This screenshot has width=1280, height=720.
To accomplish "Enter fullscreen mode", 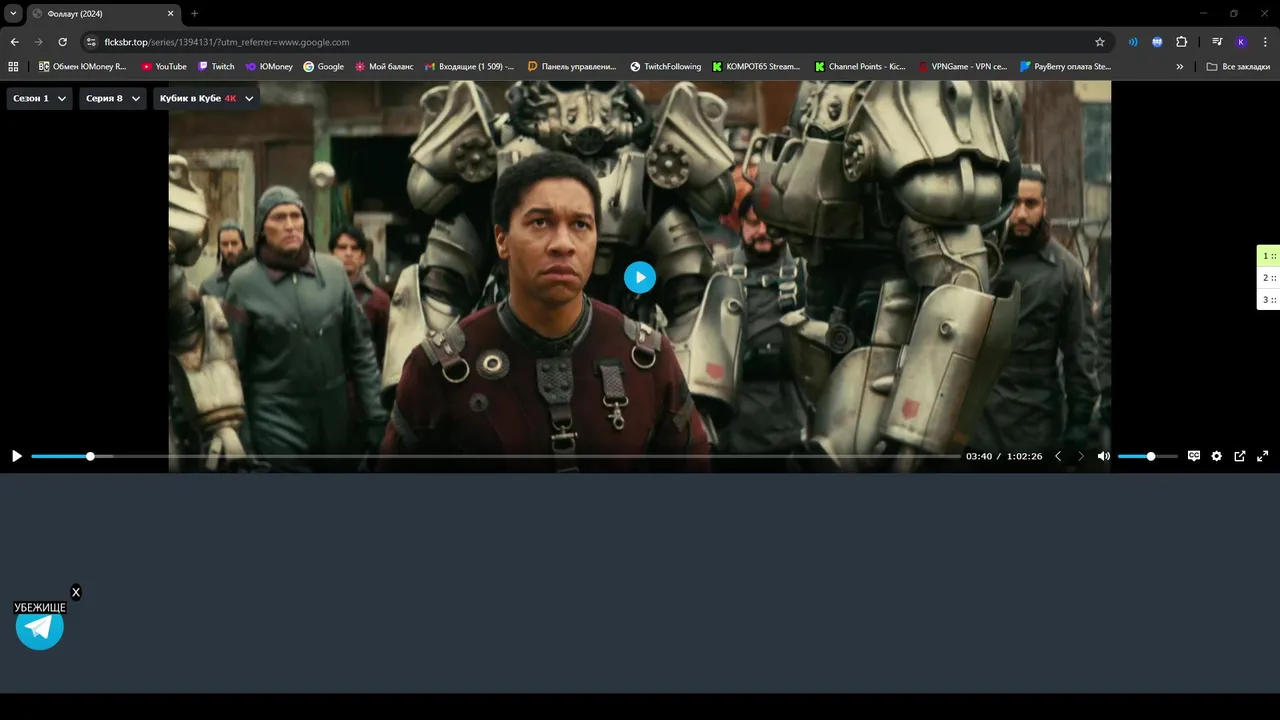I will [1262, 456].
